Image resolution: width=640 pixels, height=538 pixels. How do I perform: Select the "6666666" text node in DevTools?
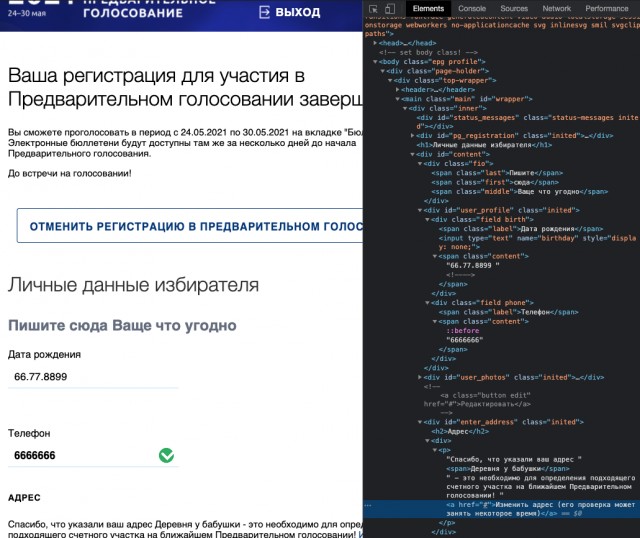(464, 340)
